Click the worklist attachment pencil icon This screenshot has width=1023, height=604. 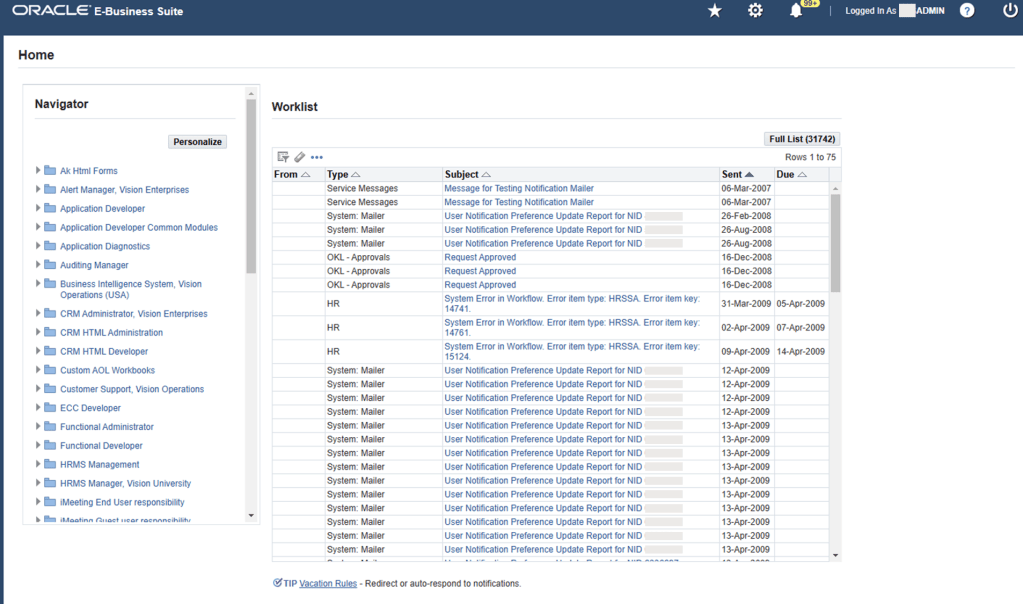tap(300, 157)
